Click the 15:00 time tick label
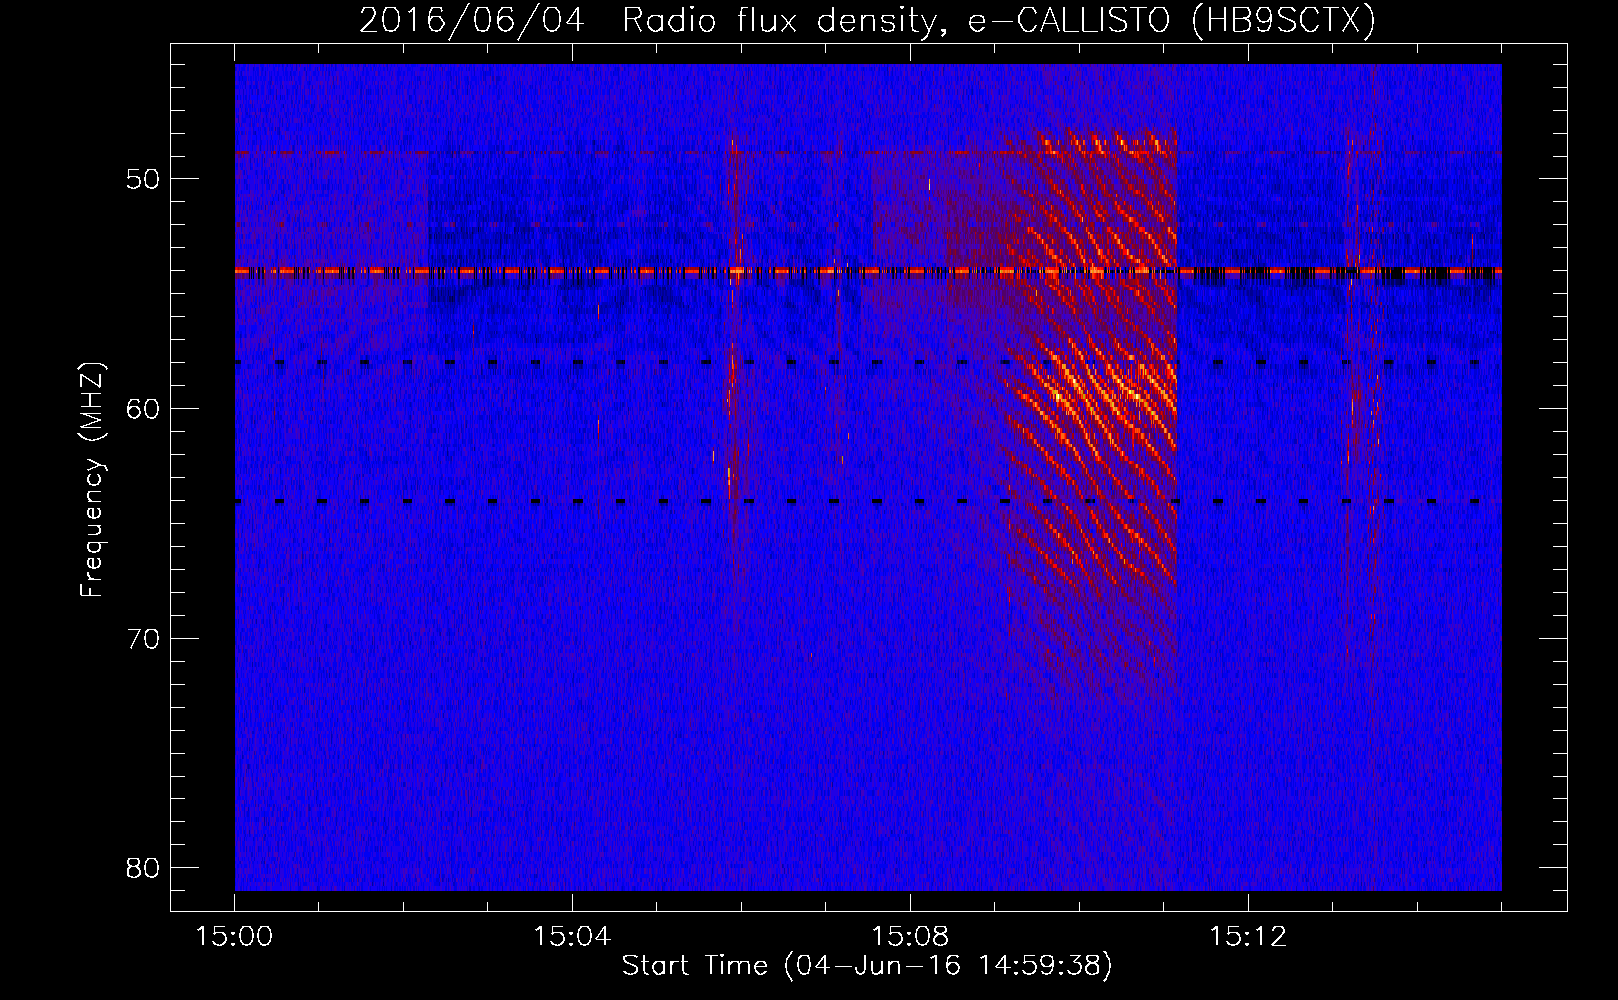Screen dimensions: 1618x1000 [x=234, y=937]
